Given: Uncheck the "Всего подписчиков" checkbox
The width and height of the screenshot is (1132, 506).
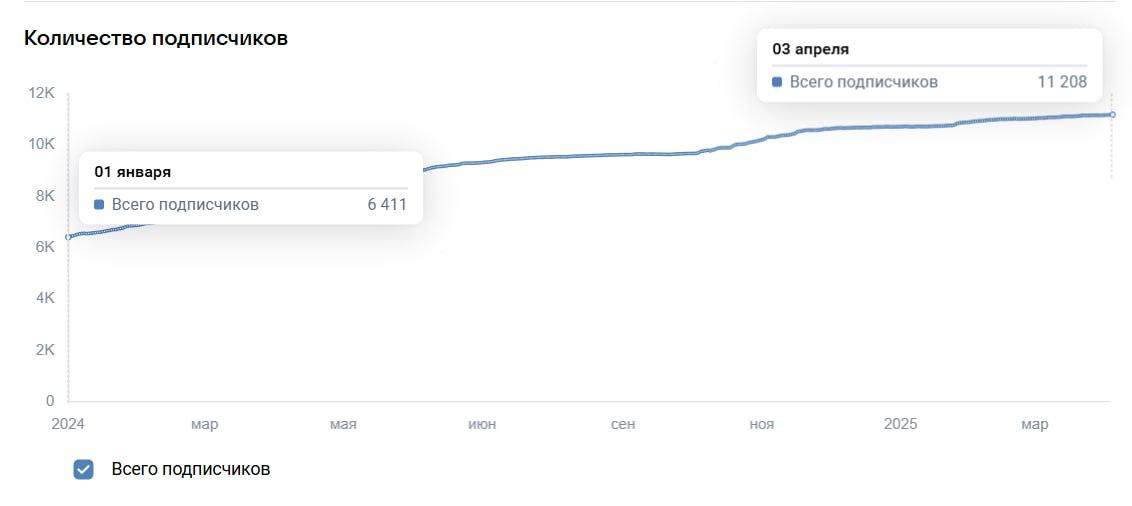Looking at the screenshot, I should [84, 469].
